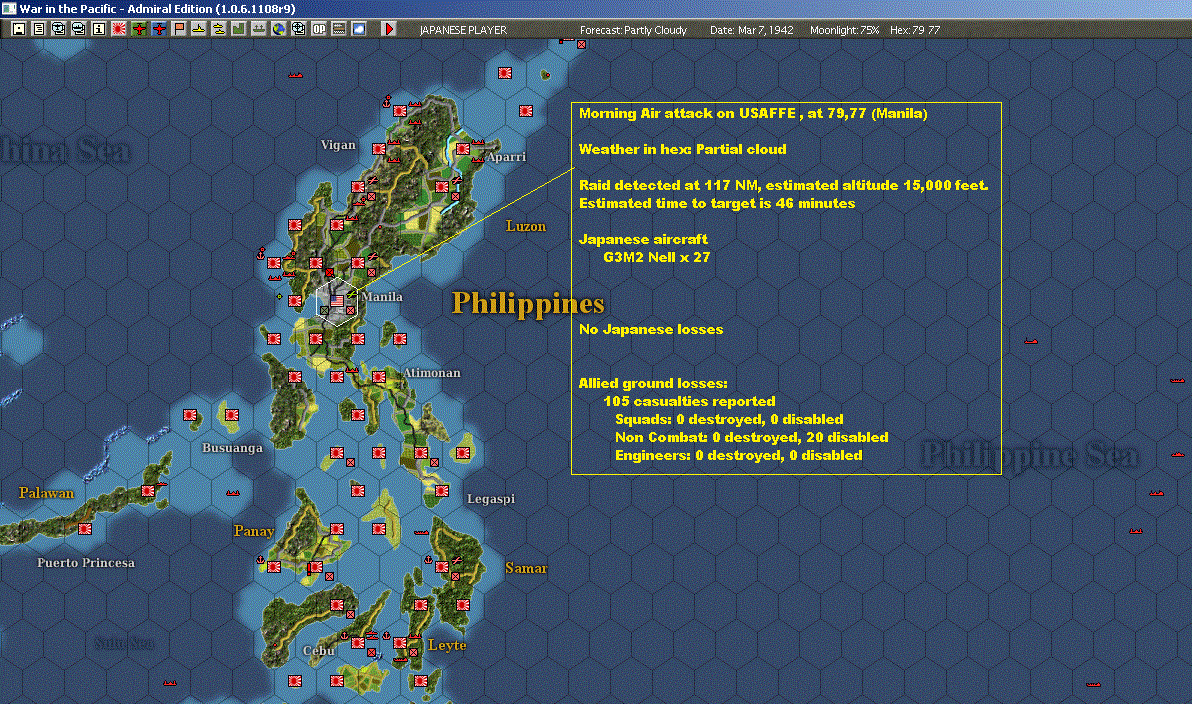1192x704 pixels.
Task: Click the green land area toolbar icon
Action: point(239,29)
